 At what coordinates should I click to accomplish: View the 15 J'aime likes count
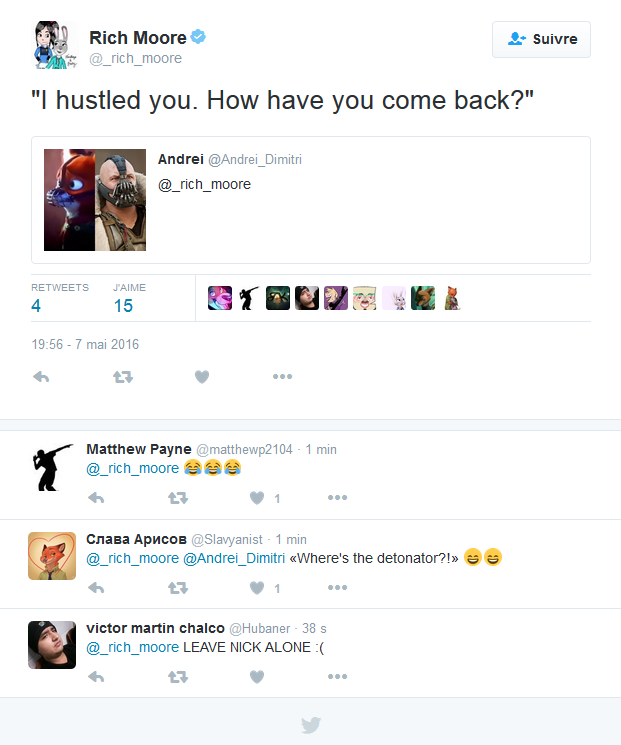[x=123, y=306]
